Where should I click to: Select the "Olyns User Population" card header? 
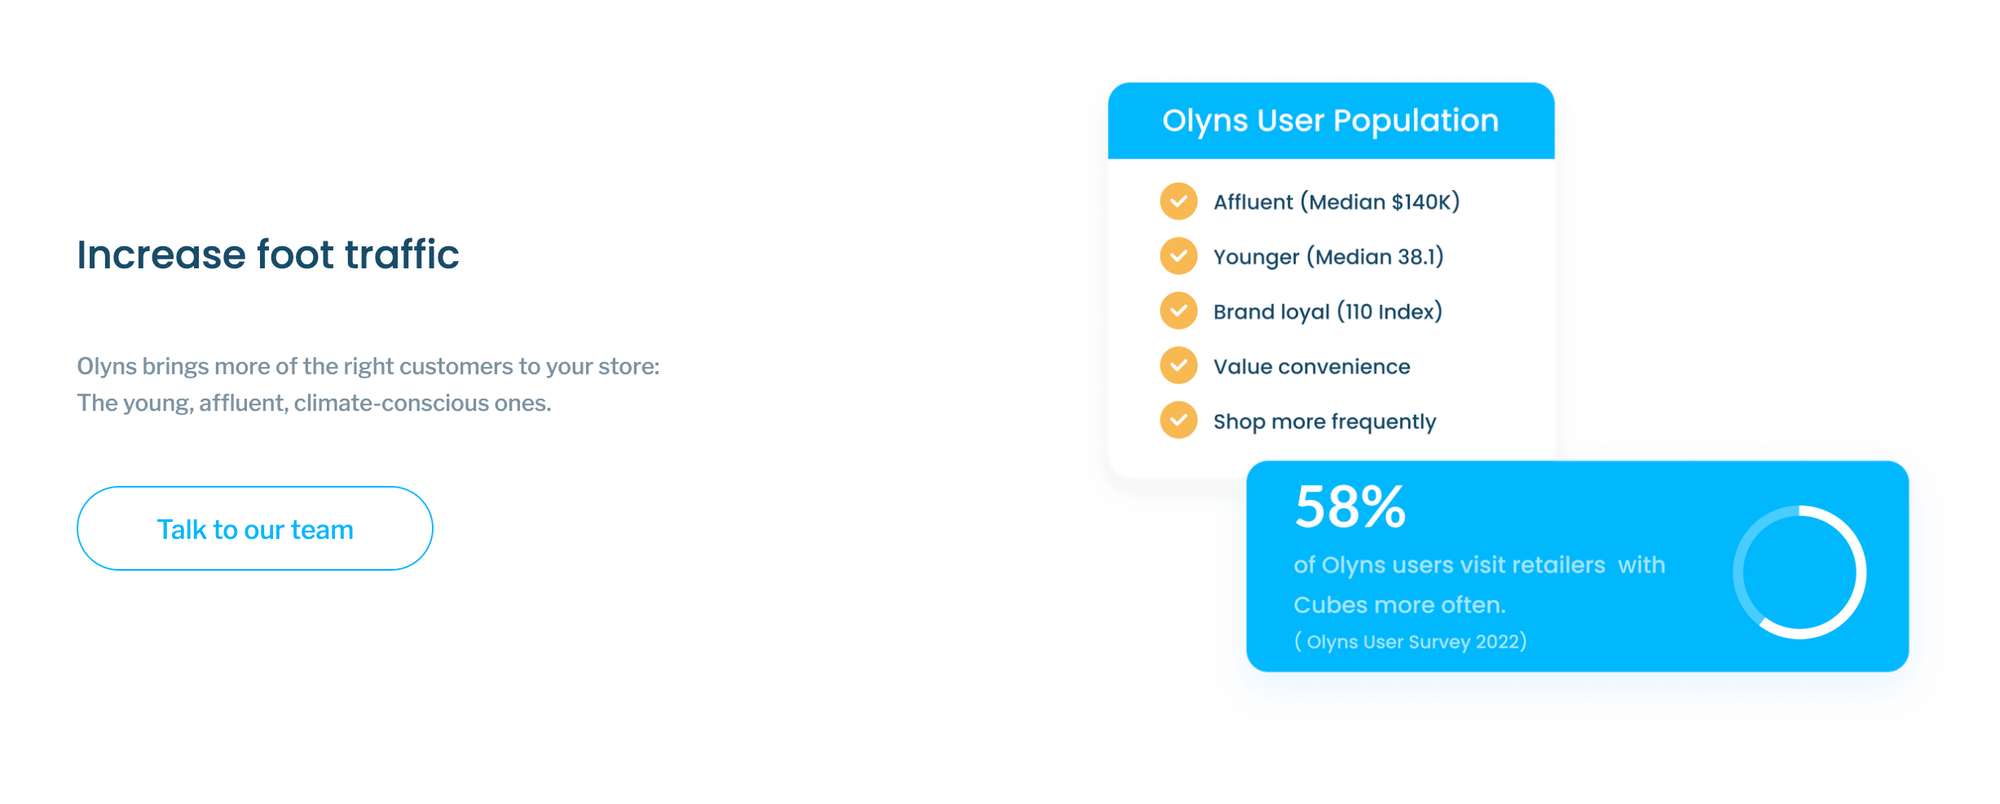1330,121
